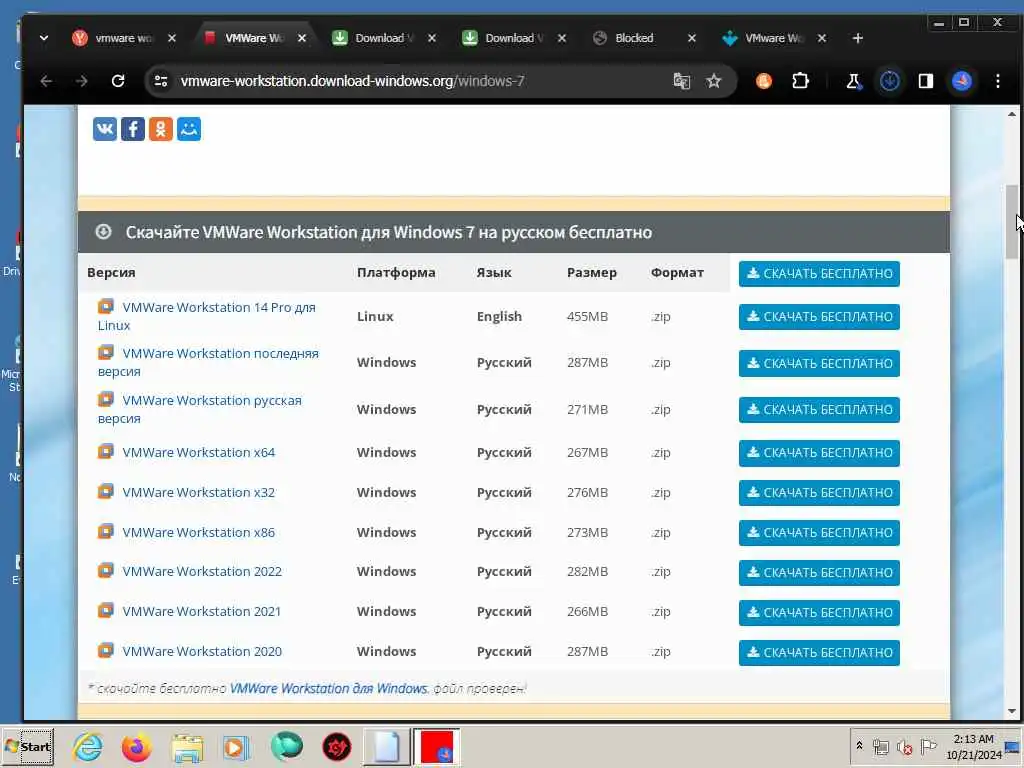Open VMWare Workstation 2021 link
1024x768 pixels.
click(x=201, y=611)
